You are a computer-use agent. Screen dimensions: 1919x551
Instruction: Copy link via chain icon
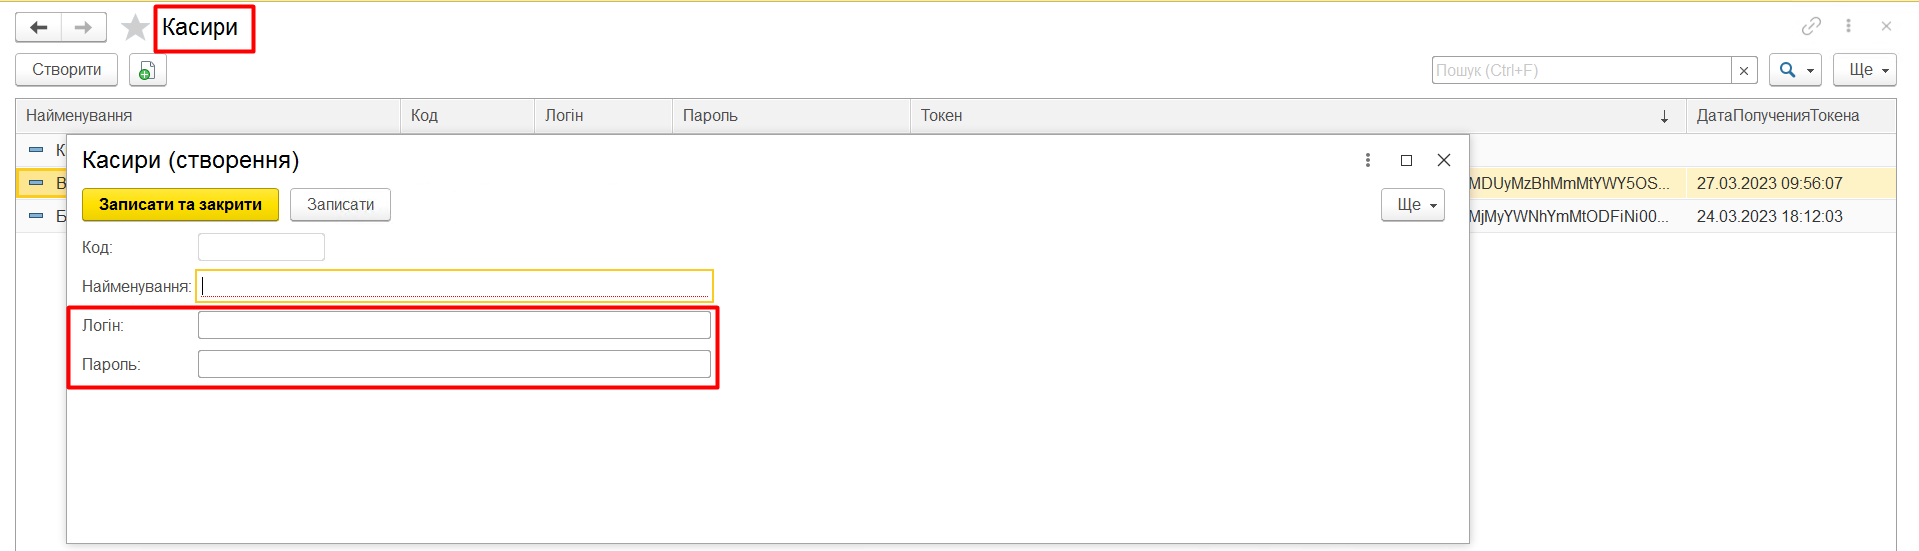pyautogui.click(x=1811, y=26)
